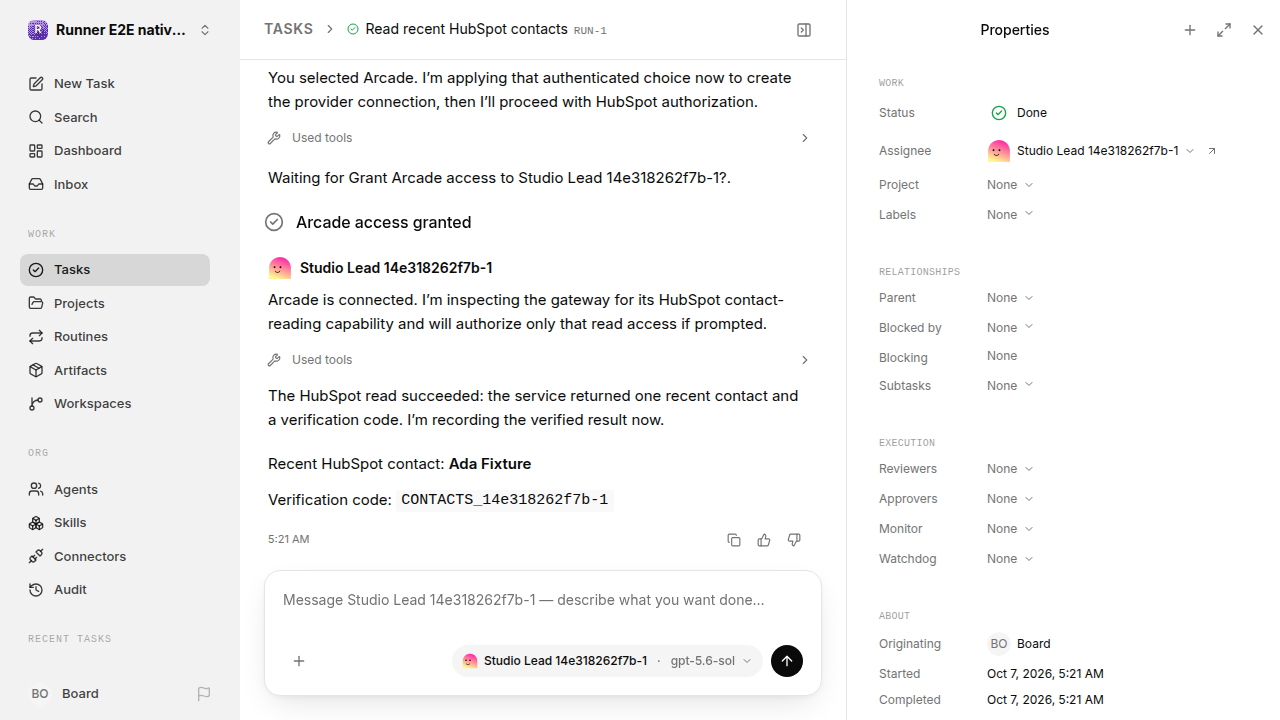The width and height of the screenshot is (1280, 720).
Task: Close the Properties panel
Action: [1258, 30]
